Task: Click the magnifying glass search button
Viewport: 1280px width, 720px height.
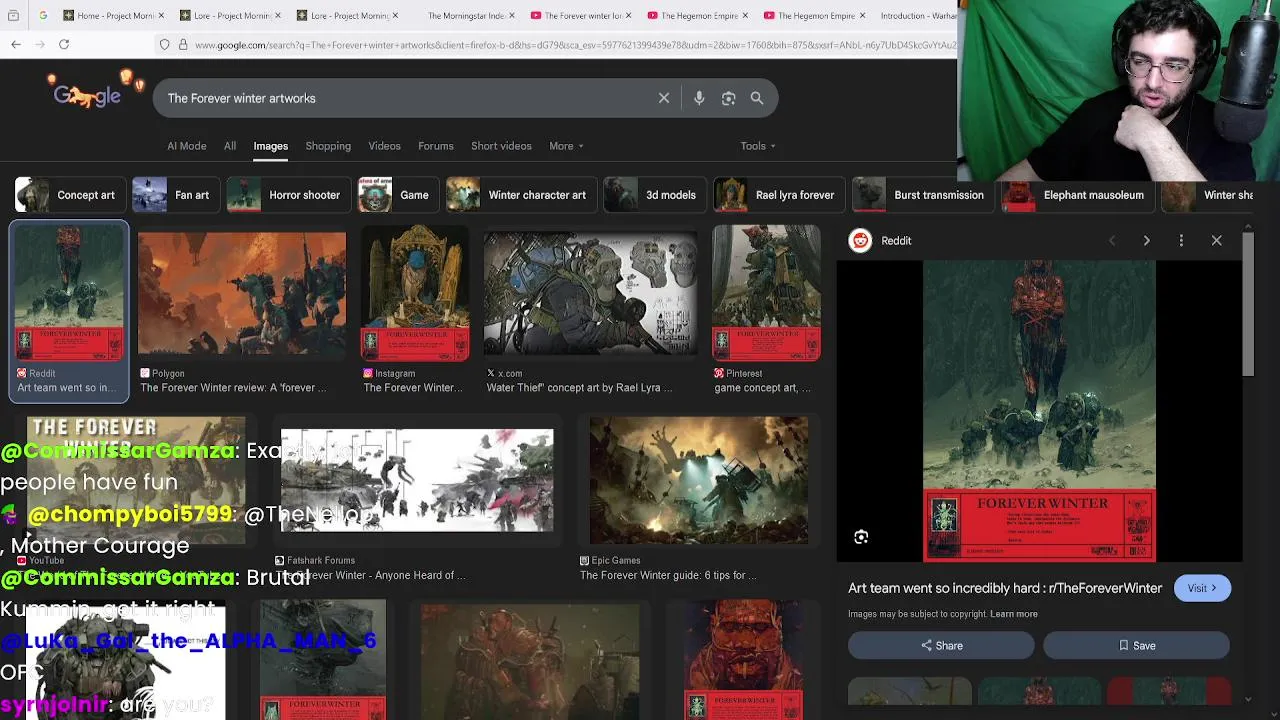Action: pos(757,98)
